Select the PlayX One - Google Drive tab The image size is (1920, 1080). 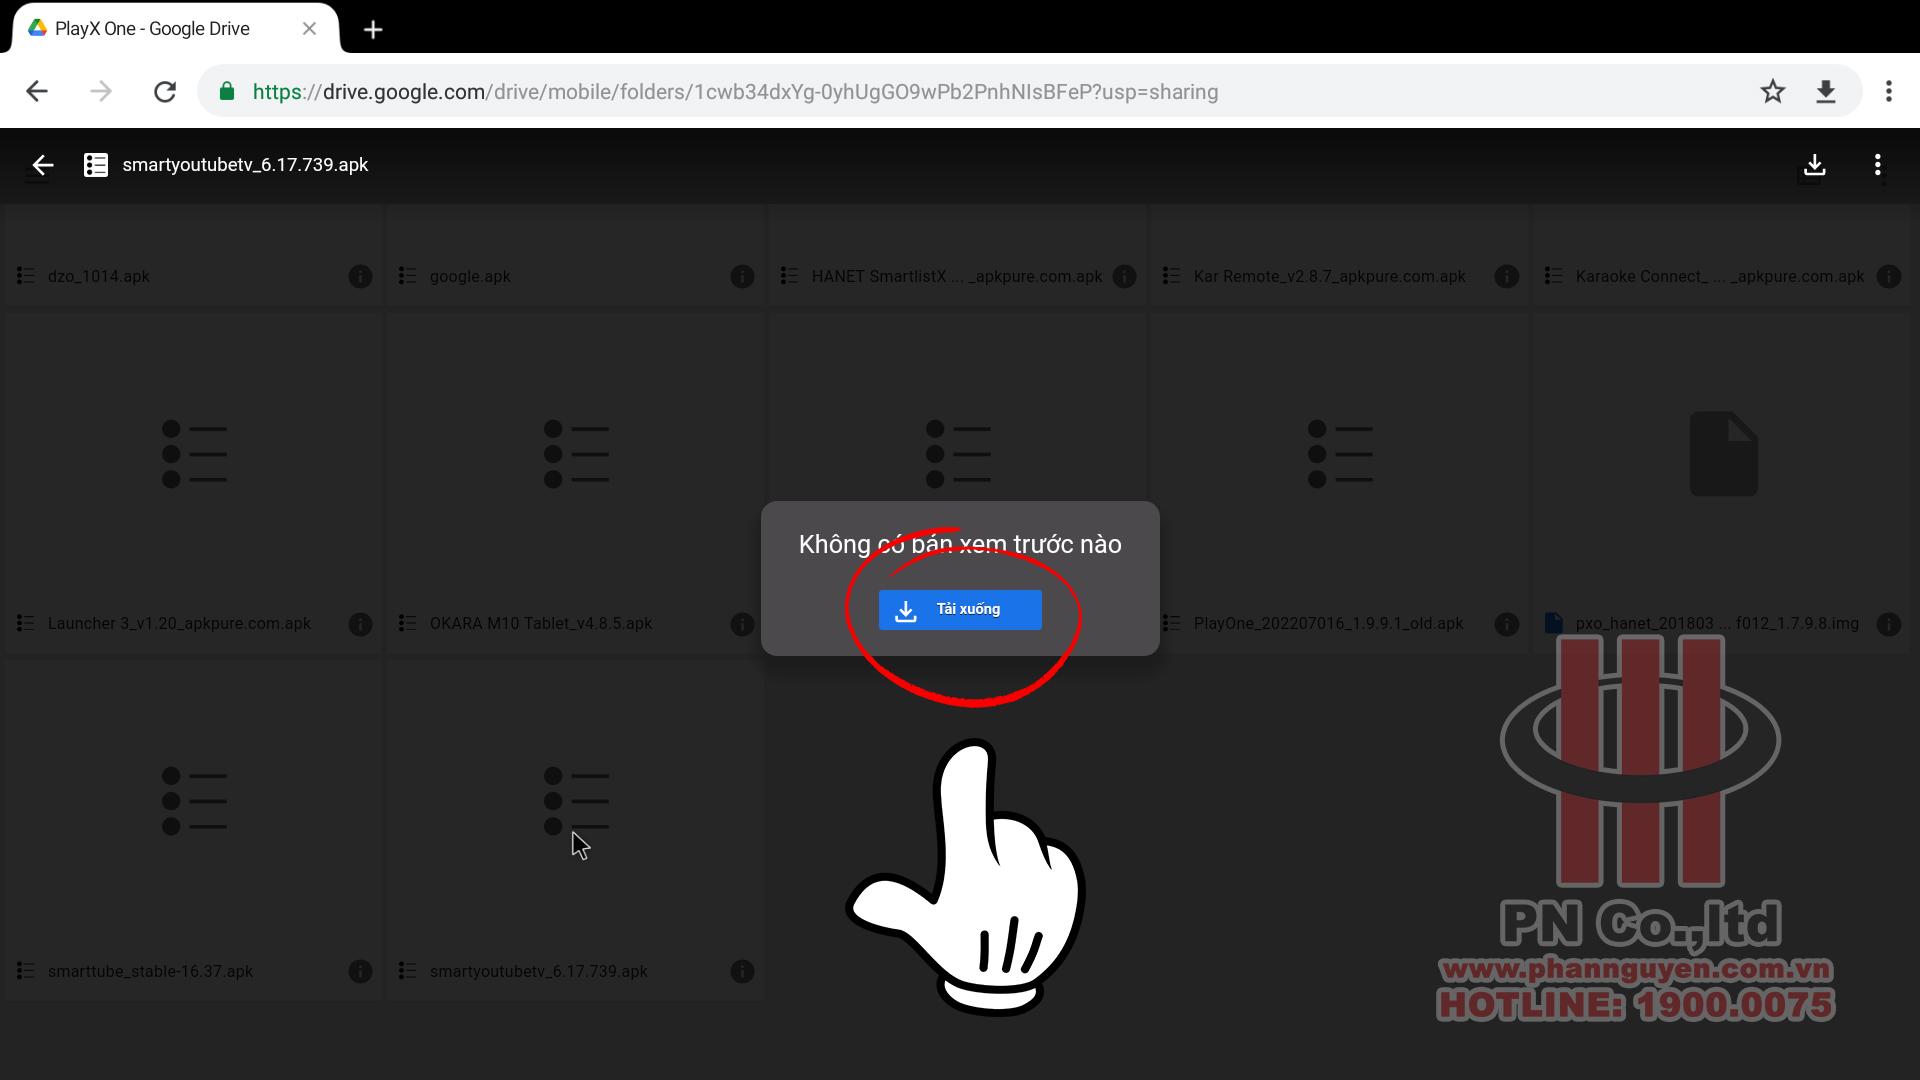tap(152, 29)
